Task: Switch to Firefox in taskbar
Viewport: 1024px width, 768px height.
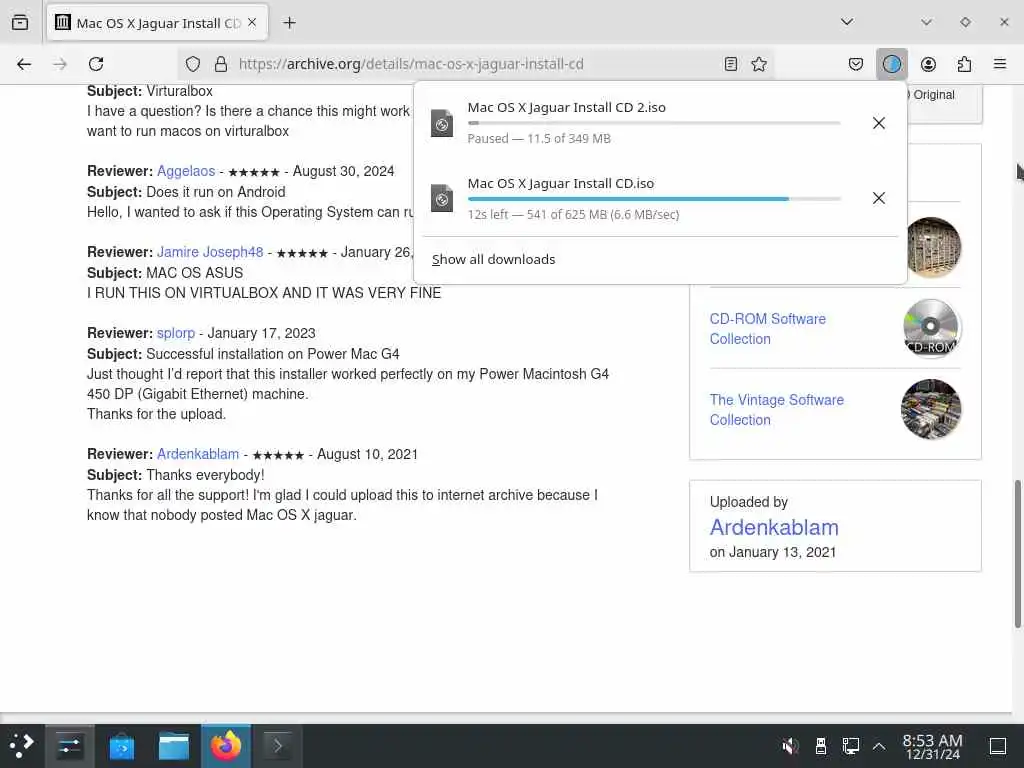Action: (x=226, y=746)
